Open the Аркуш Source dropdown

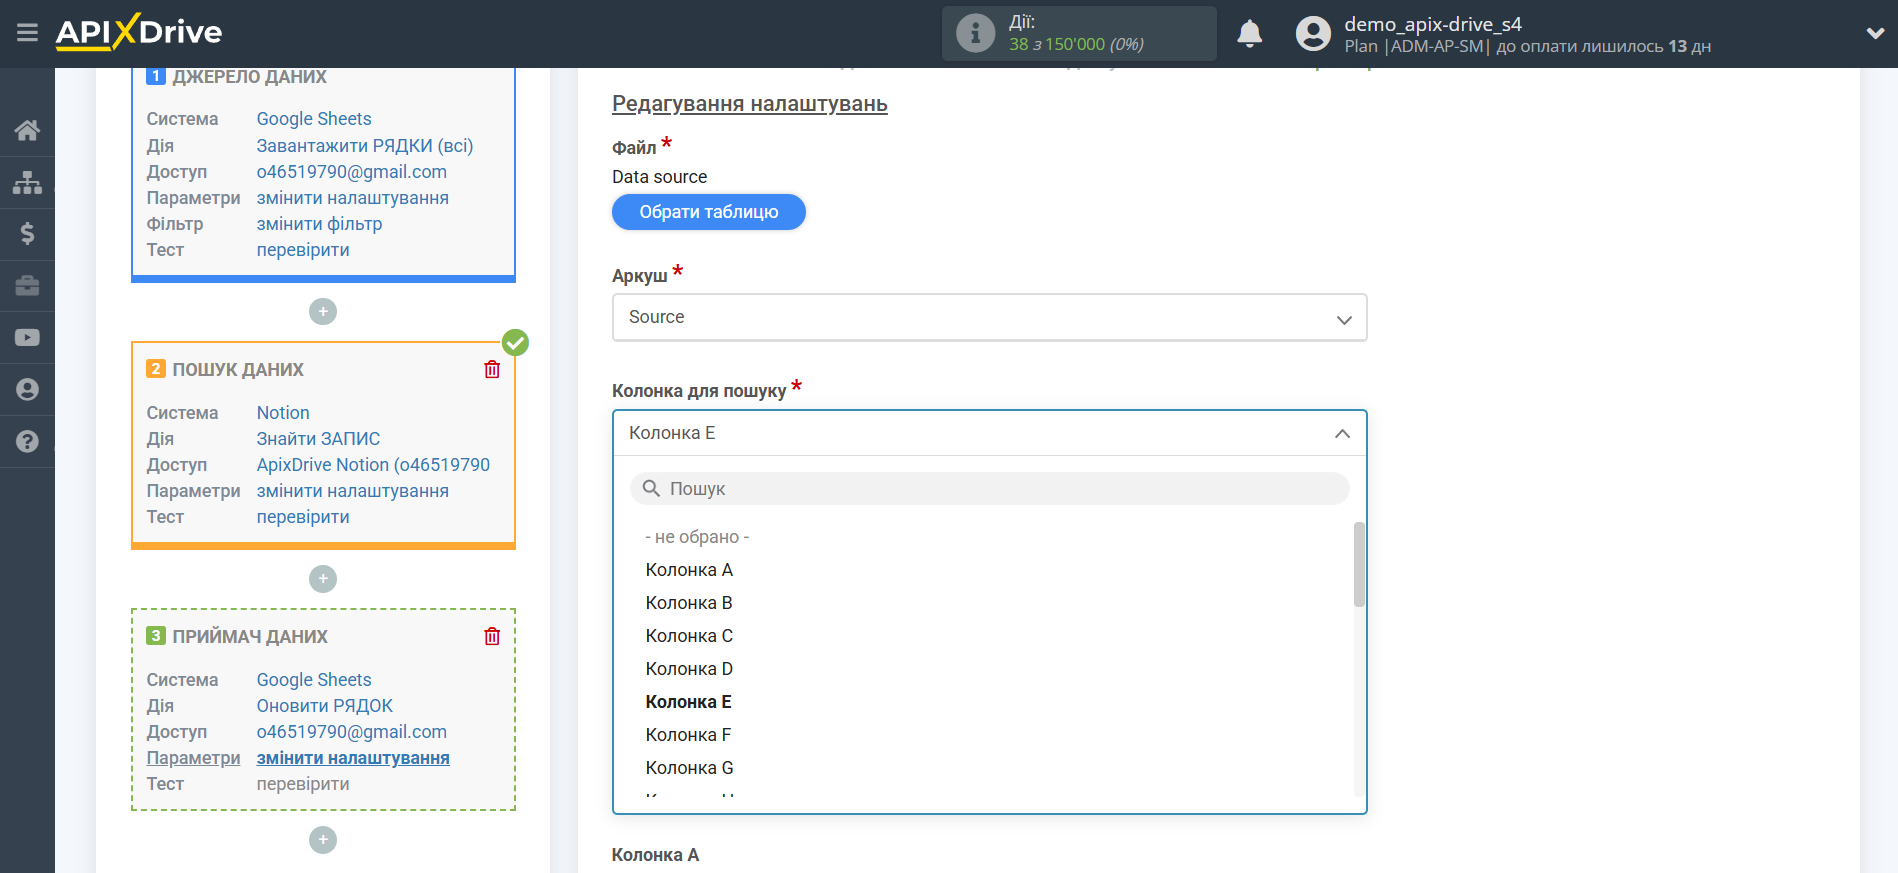click(989, 317)
